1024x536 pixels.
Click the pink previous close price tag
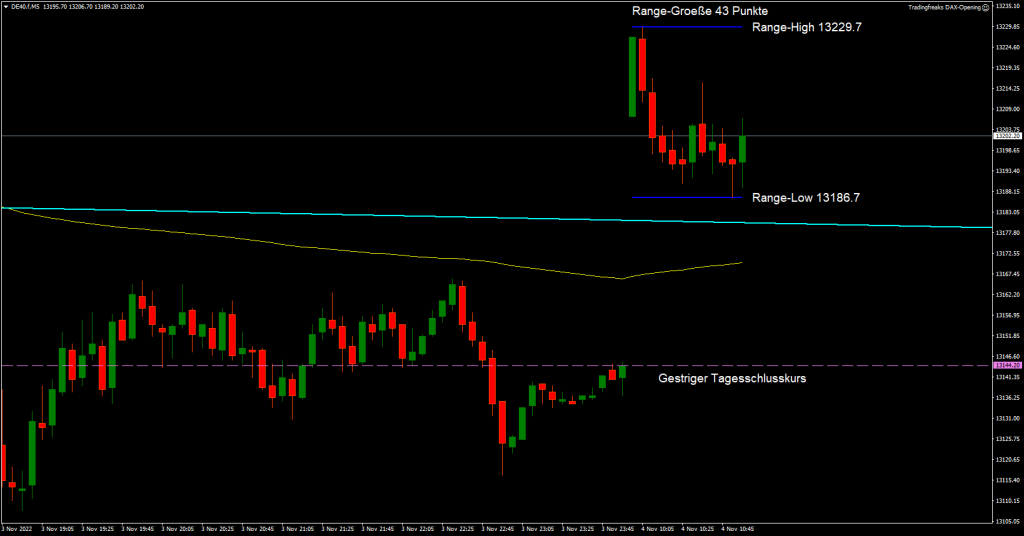click(1005, 366)
